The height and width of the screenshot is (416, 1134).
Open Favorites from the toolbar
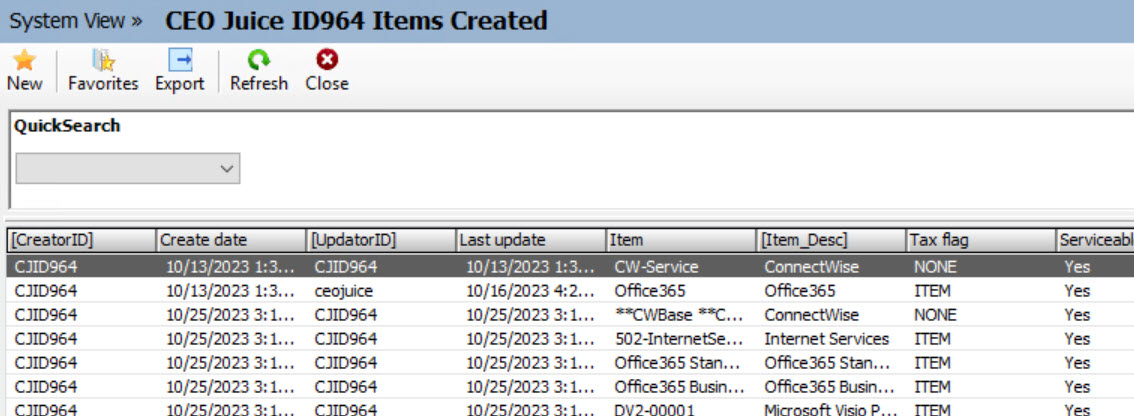(103, 70)
